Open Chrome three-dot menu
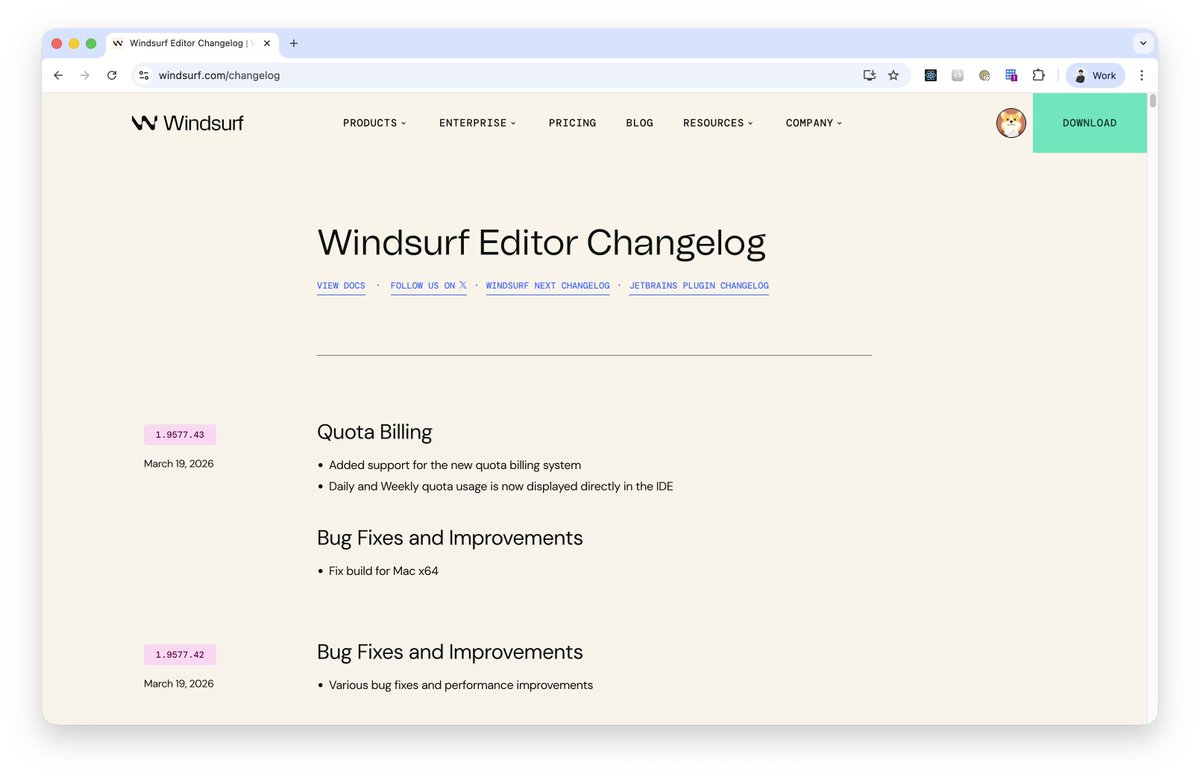 pos(1142,75)
